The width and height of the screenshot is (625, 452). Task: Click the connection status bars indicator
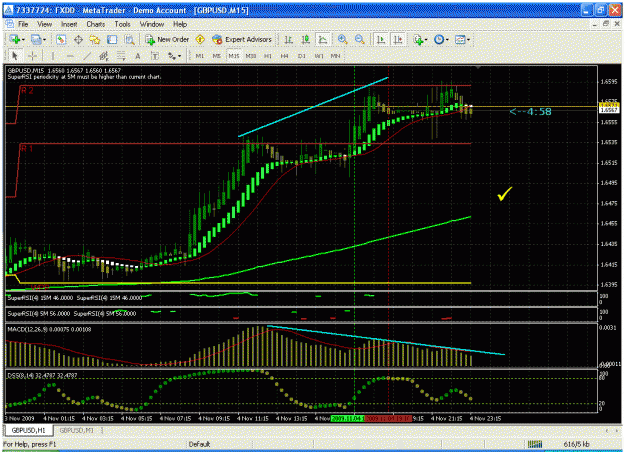pos(535,444)
